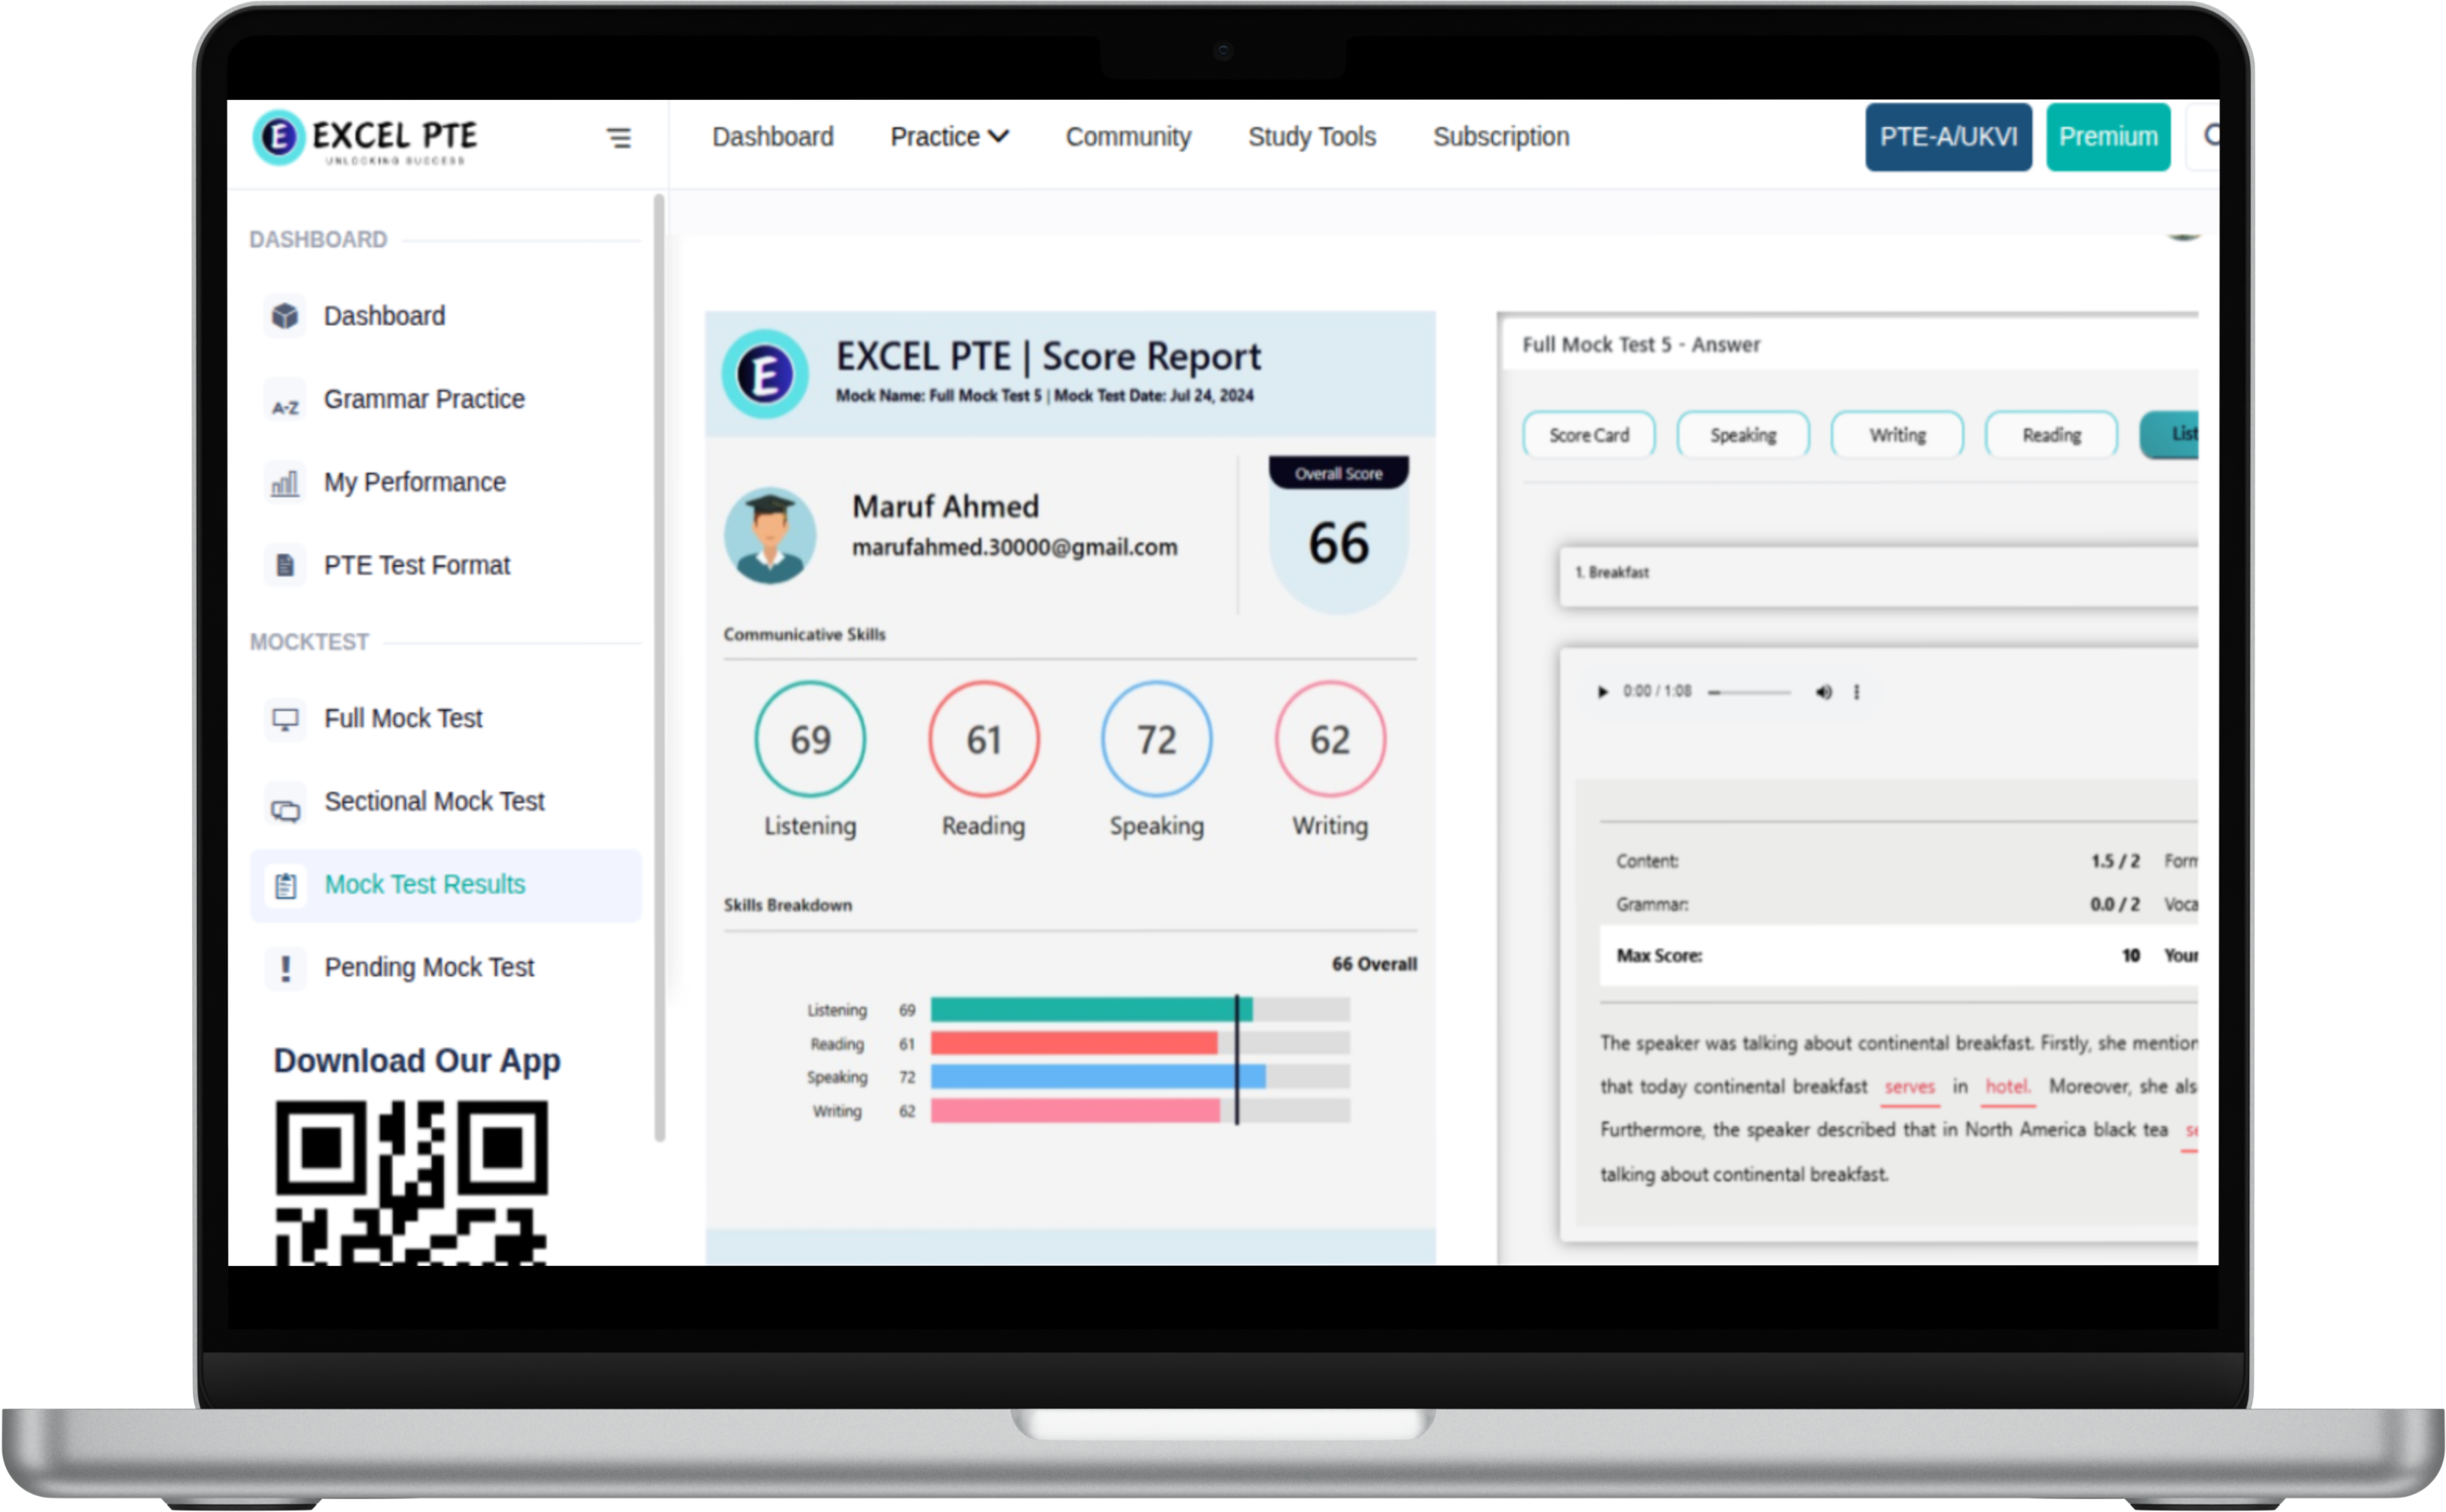Open Subscription in the top navigation
Image resolution: width=2446 pixels, height=1512 pixels.
pyautogui.click(x=1501, y=137)
